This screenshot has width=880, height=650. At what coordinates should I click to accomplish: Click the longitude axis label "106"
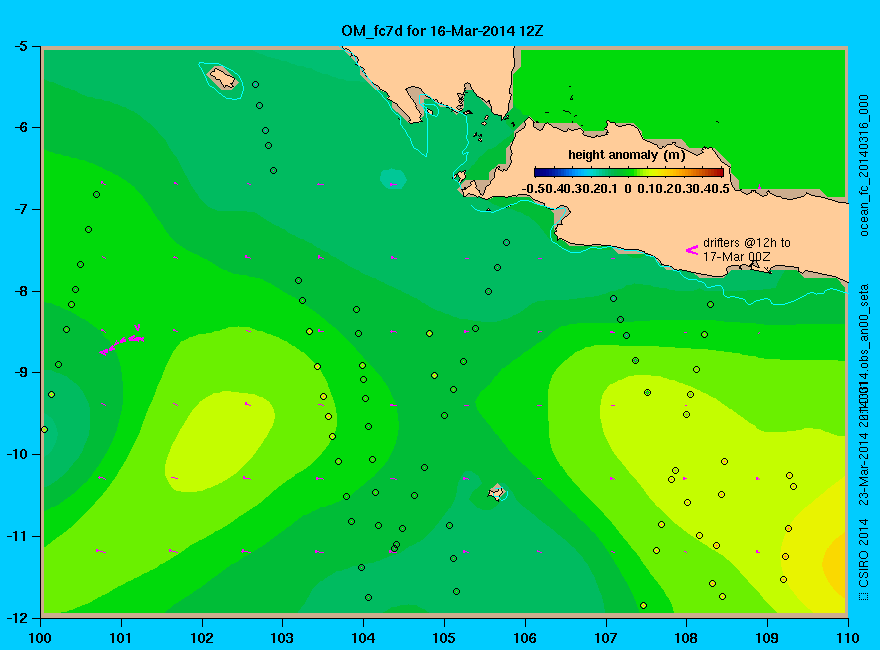pyautogui.click(x=525, y=638)
